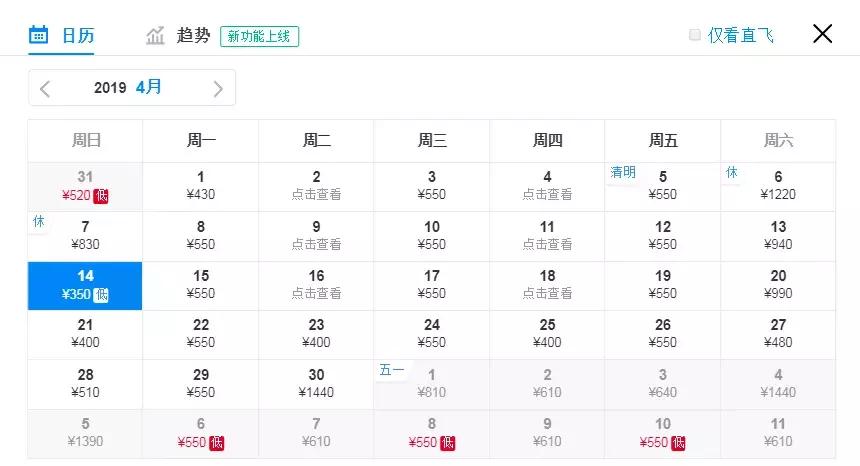The height and width of the screenshot is (466, 860).
Task: Click the 低 badge on May 8
Action: point(447,442)
